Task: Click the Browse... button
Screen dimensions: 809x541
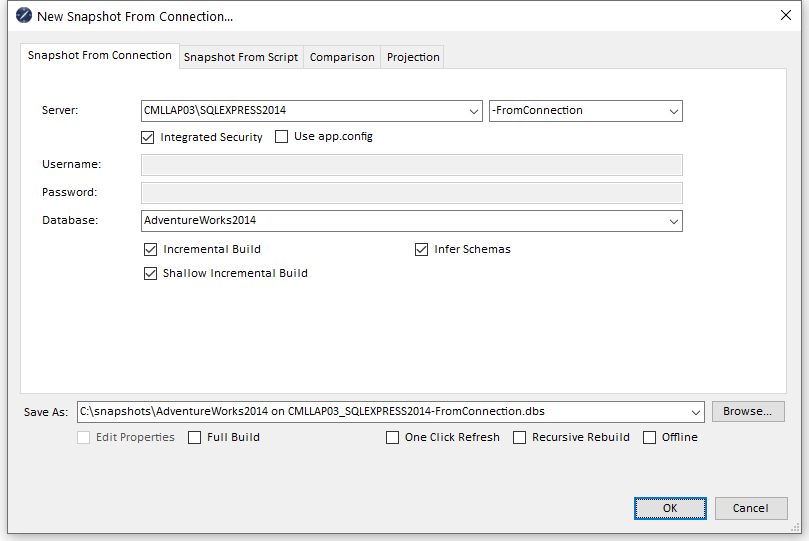Action: (748, 411)
